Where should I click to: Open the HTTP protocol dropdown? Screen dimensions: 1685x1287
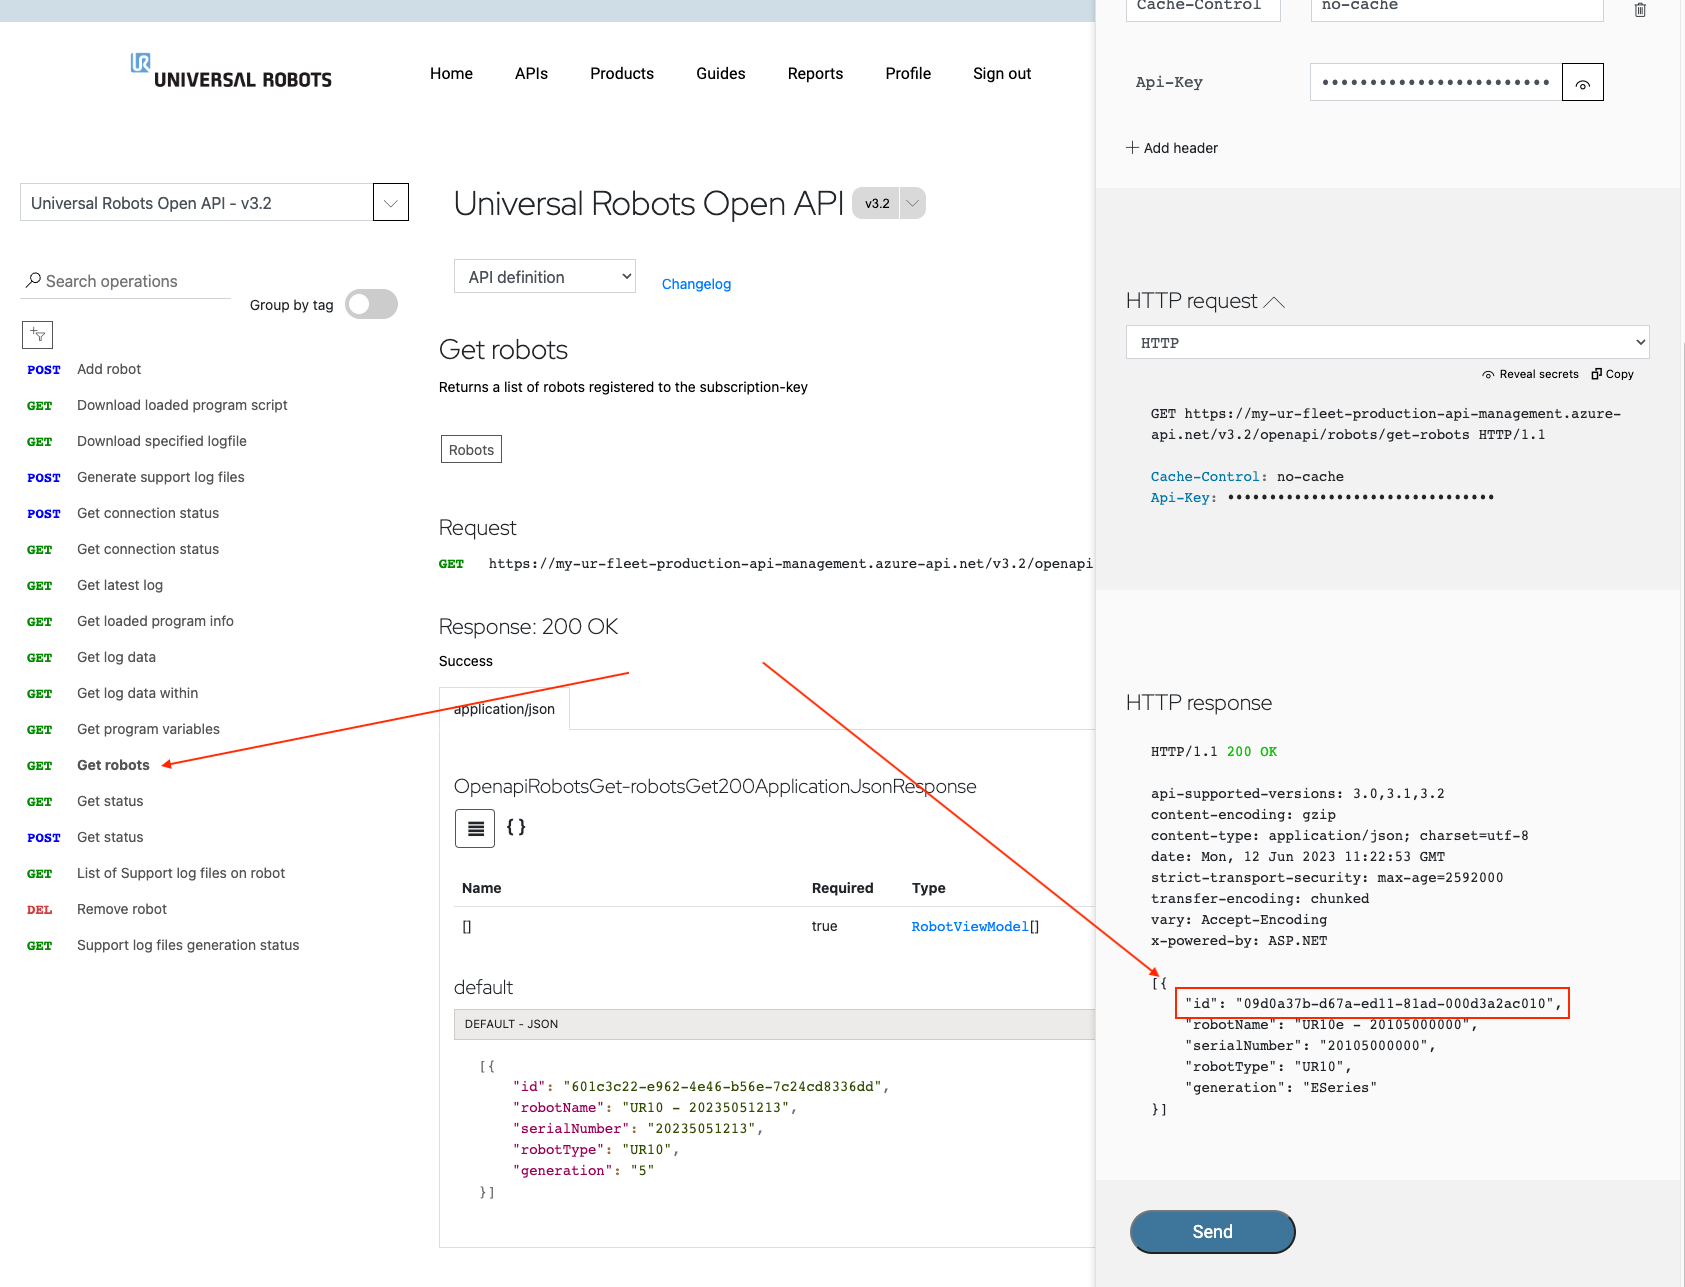tap(1386, 342)
